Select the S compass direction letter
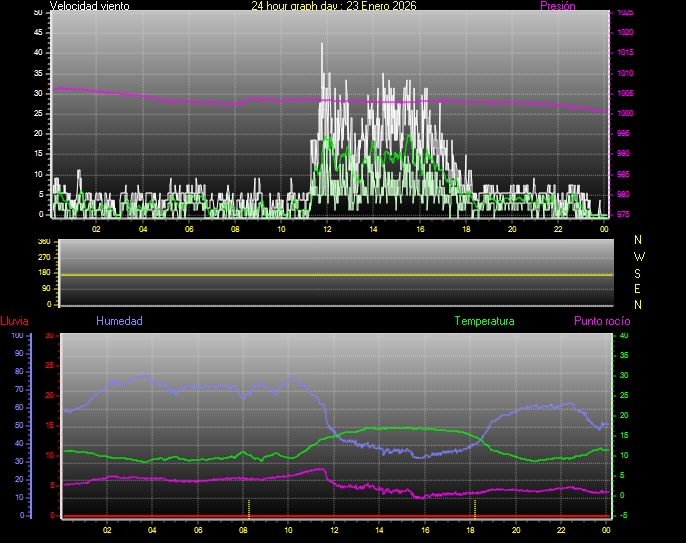Screen dimensions: 686x543 coord(639,272)
